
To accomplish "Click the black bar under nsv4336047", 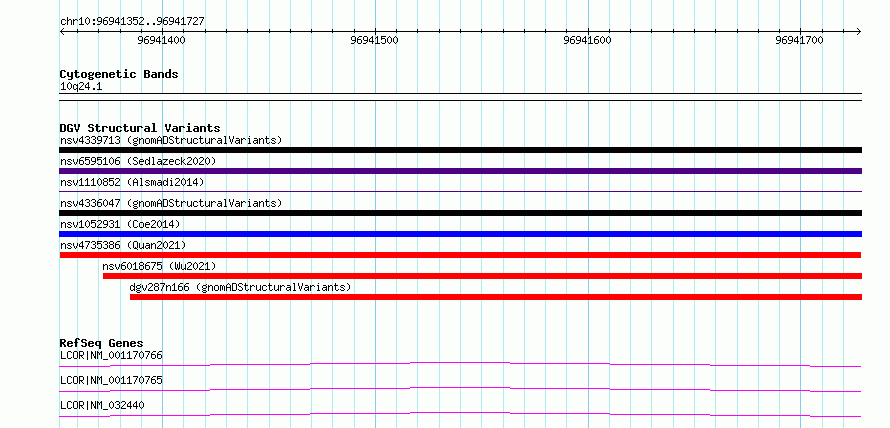I will [x=460, y=213].
